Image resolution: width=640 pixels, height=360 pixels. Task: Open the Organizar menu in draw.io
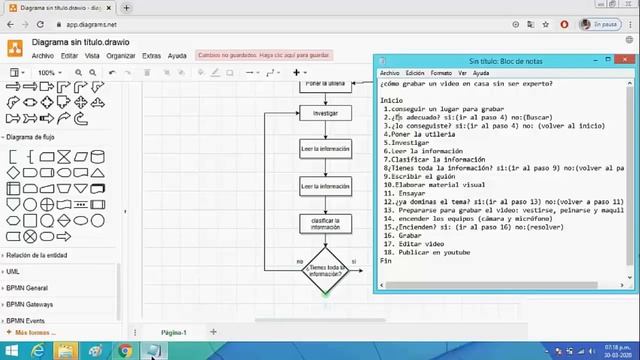[121, 56]
